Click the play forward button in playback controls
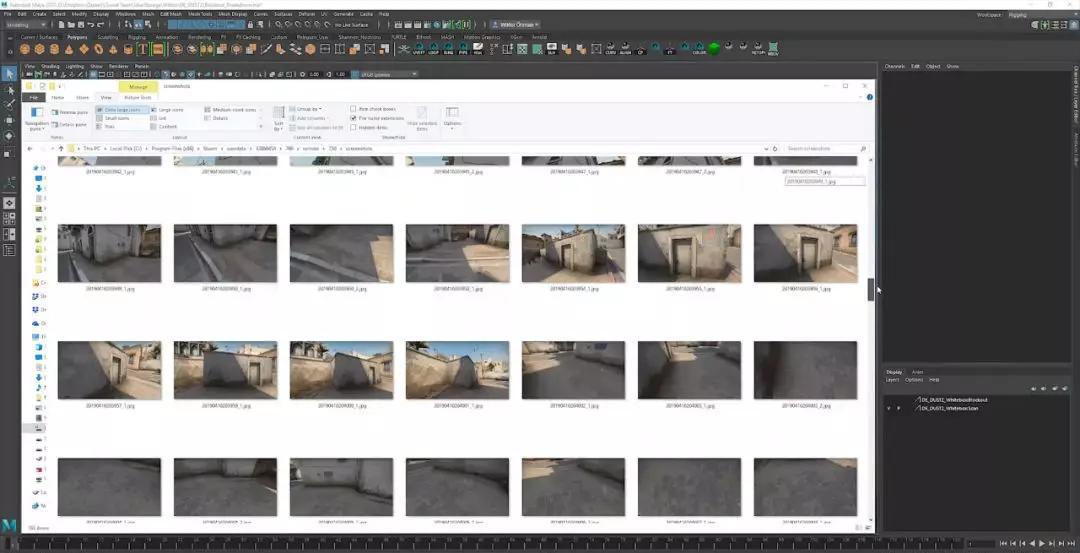 coord(1042,544)
